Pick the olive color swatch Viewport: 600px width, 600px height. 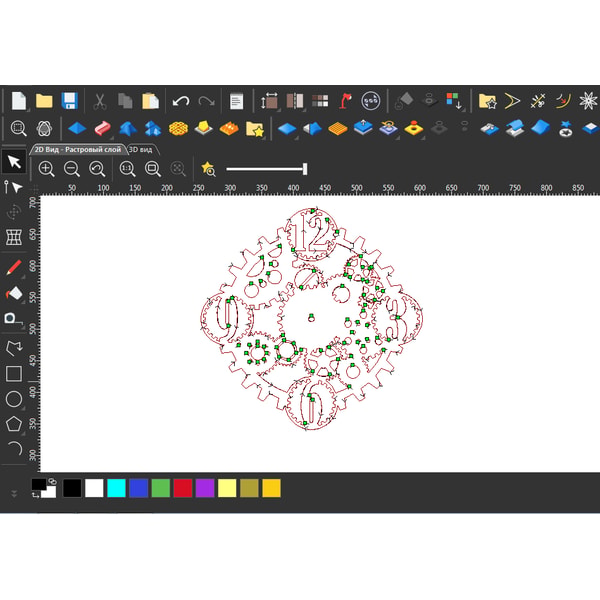click(249, 488)
